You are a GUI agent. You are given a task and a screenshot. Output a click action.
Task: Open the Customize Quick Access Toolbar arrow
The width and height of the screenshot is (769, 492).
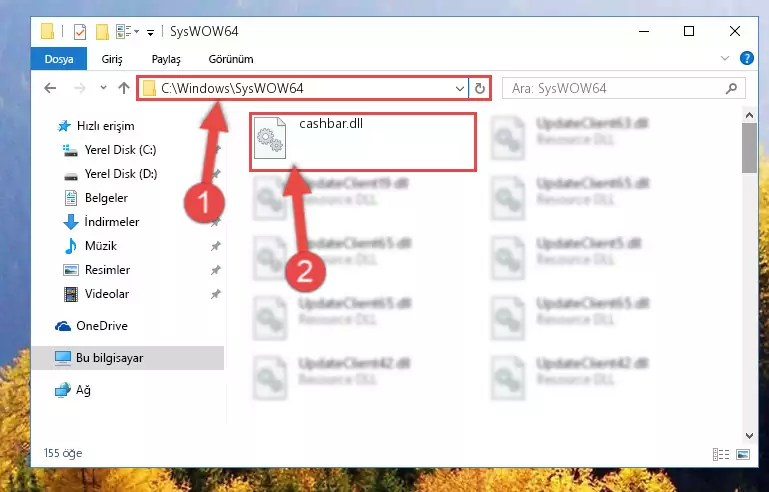pyautogui.click(x=151, y=32)
